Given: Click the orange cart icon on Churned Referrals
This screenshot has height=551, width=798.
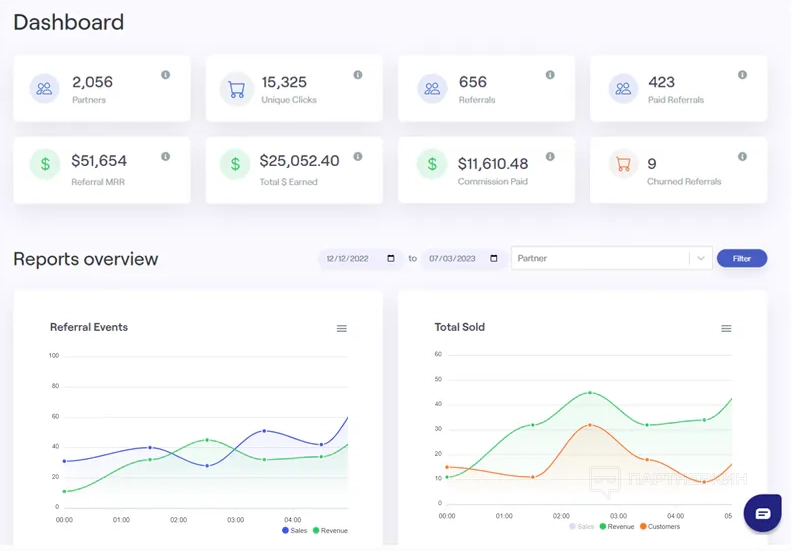Looking at the screenshot, I should click(x=623, y=164).
